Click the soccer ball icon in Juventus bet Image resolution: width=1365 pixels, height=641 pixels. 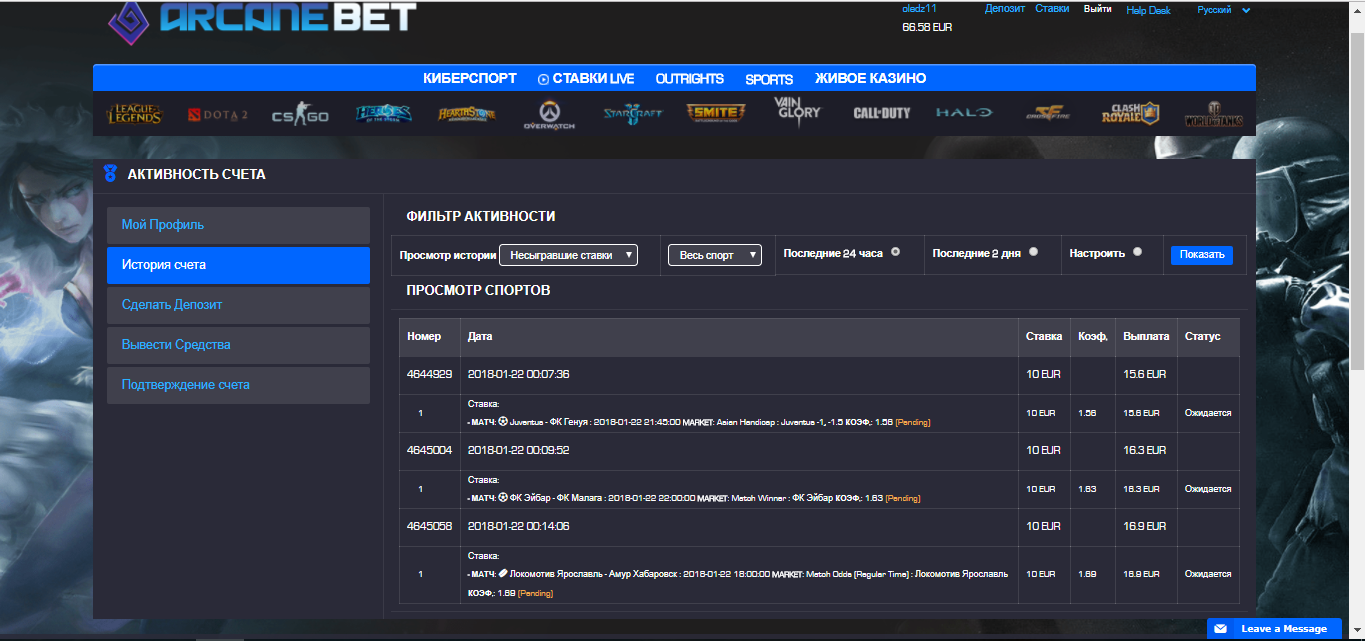pos(503,421)
